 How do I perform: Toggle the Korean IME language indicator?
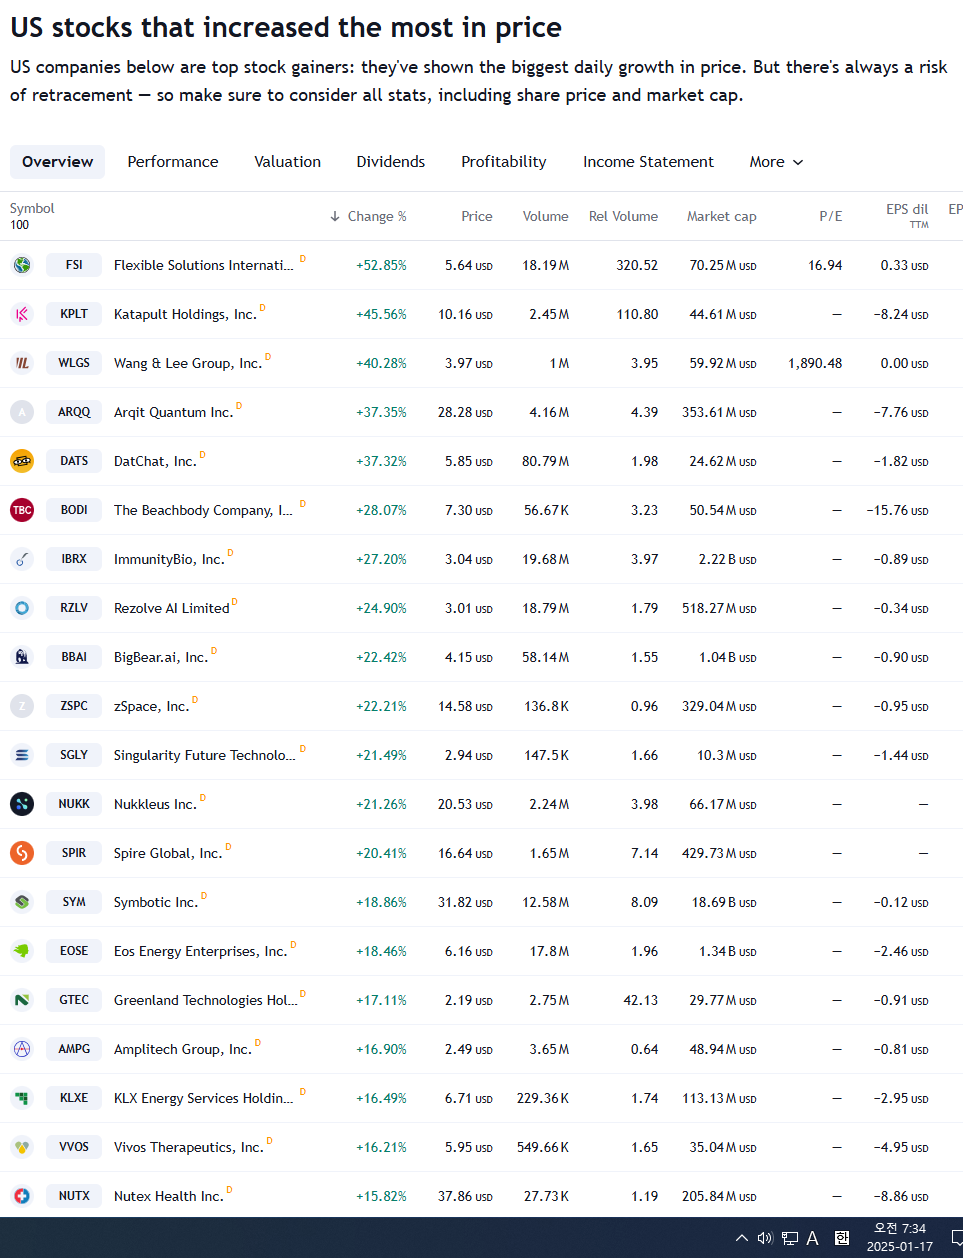coord(842,1238)
